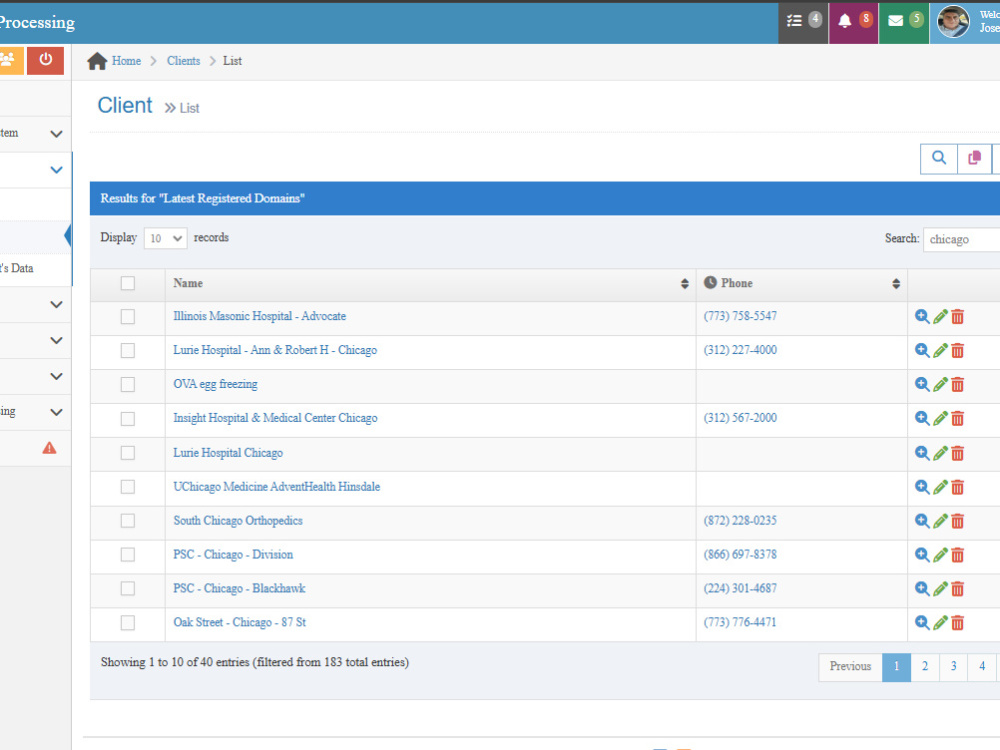Edit Illinois Masonic Hospital - Advocate with pencil
The width and height of the screenshot is (1000, 750).
940,316
